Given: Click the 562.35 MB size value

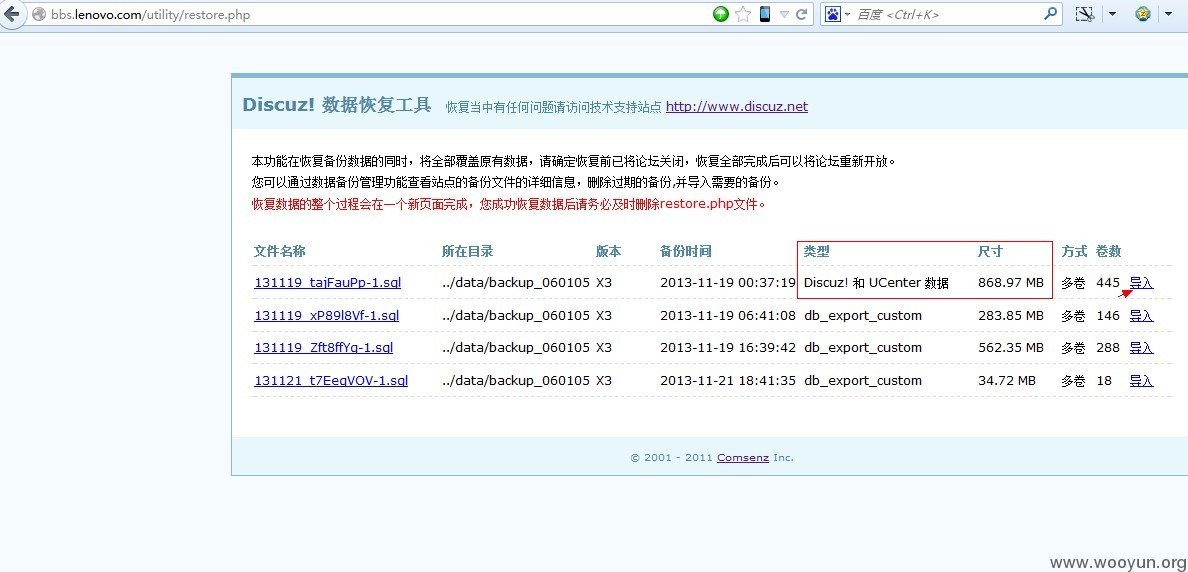Looking at the screenshot, I should tap(1011, 348).
